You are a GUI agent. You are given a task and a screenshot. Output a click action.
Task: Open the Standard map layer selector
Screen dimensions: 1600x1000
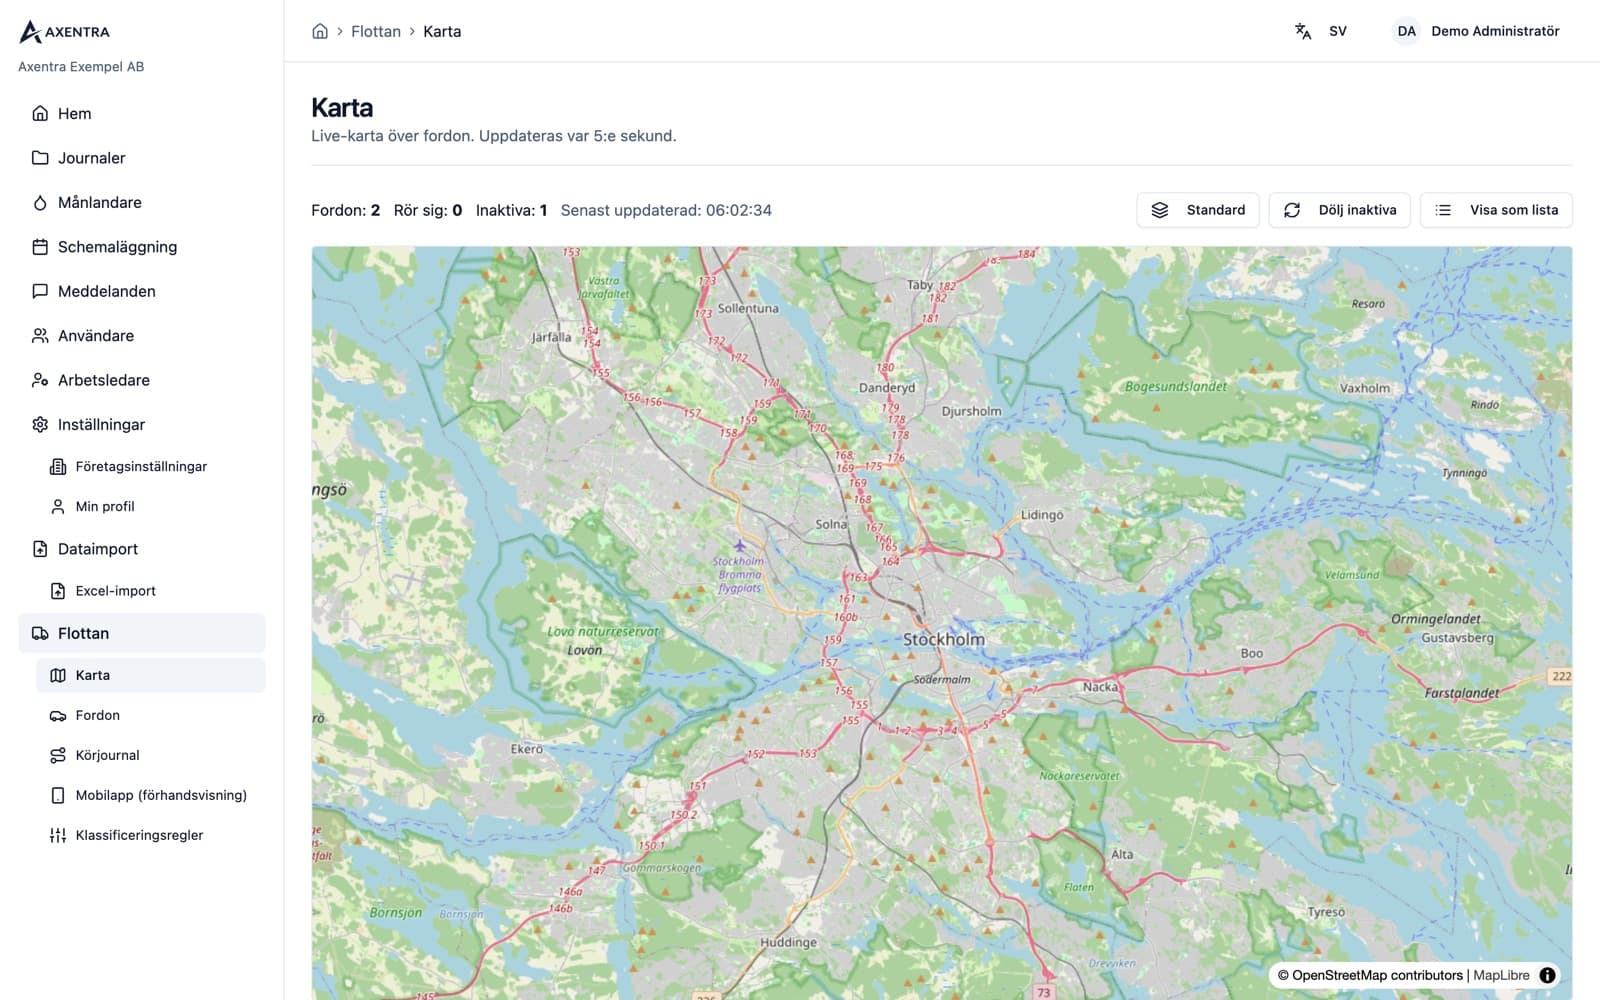tap(1198, 210)
